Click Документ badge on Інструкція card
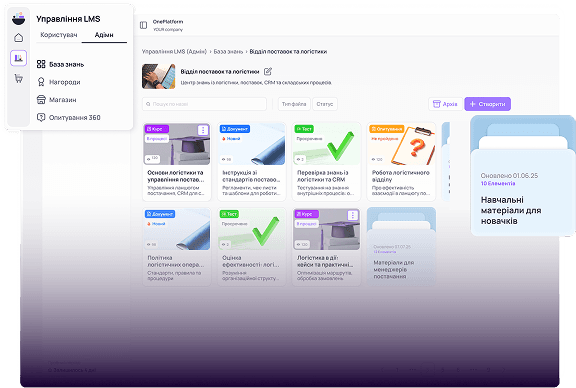The image size is (576, 388). [235, 129]
